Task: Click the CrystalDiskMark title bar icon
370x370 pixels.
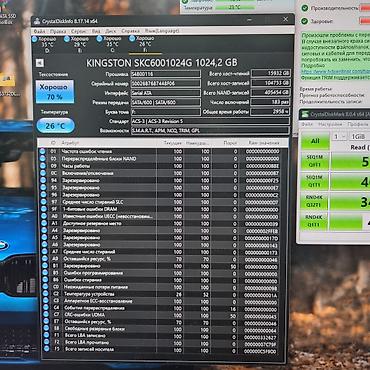Action: (305, 114)
